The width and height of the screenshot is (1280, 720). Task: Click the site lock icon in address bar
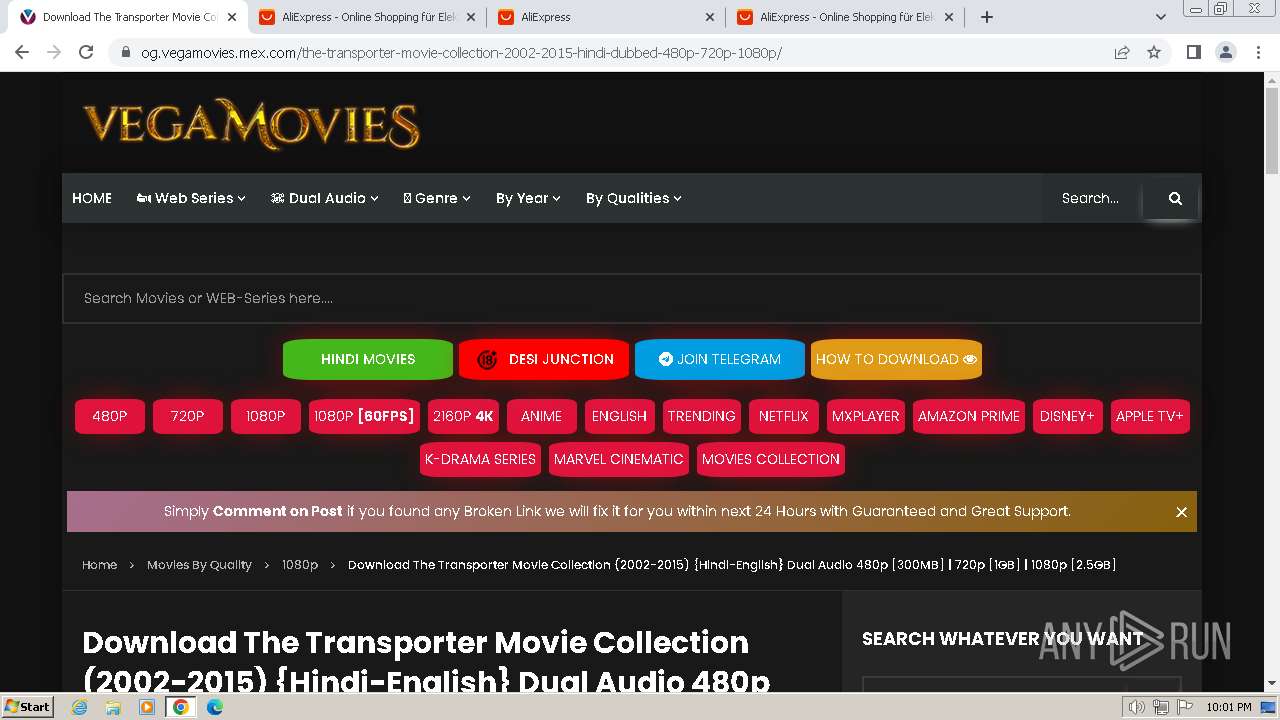pyautogui.click(x=125, y=52)
